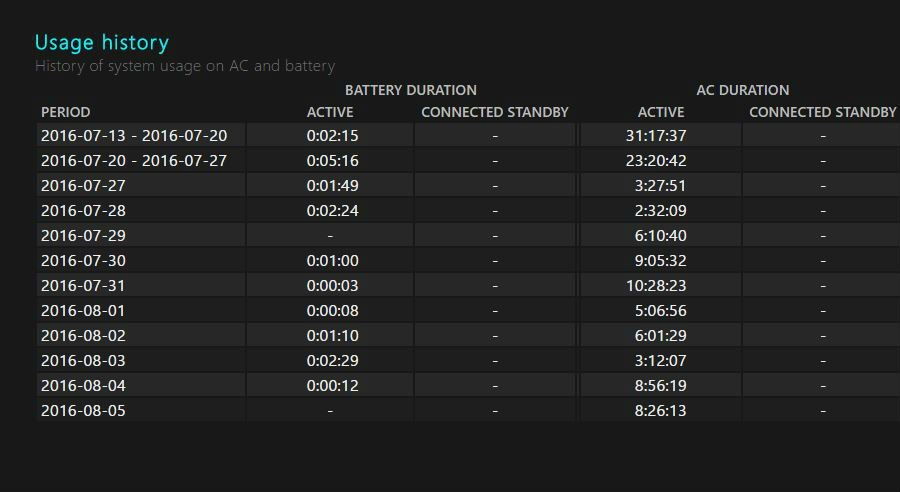Select AC active value 10:28:23
Viewport: 900px width, 492px height.
656,285
